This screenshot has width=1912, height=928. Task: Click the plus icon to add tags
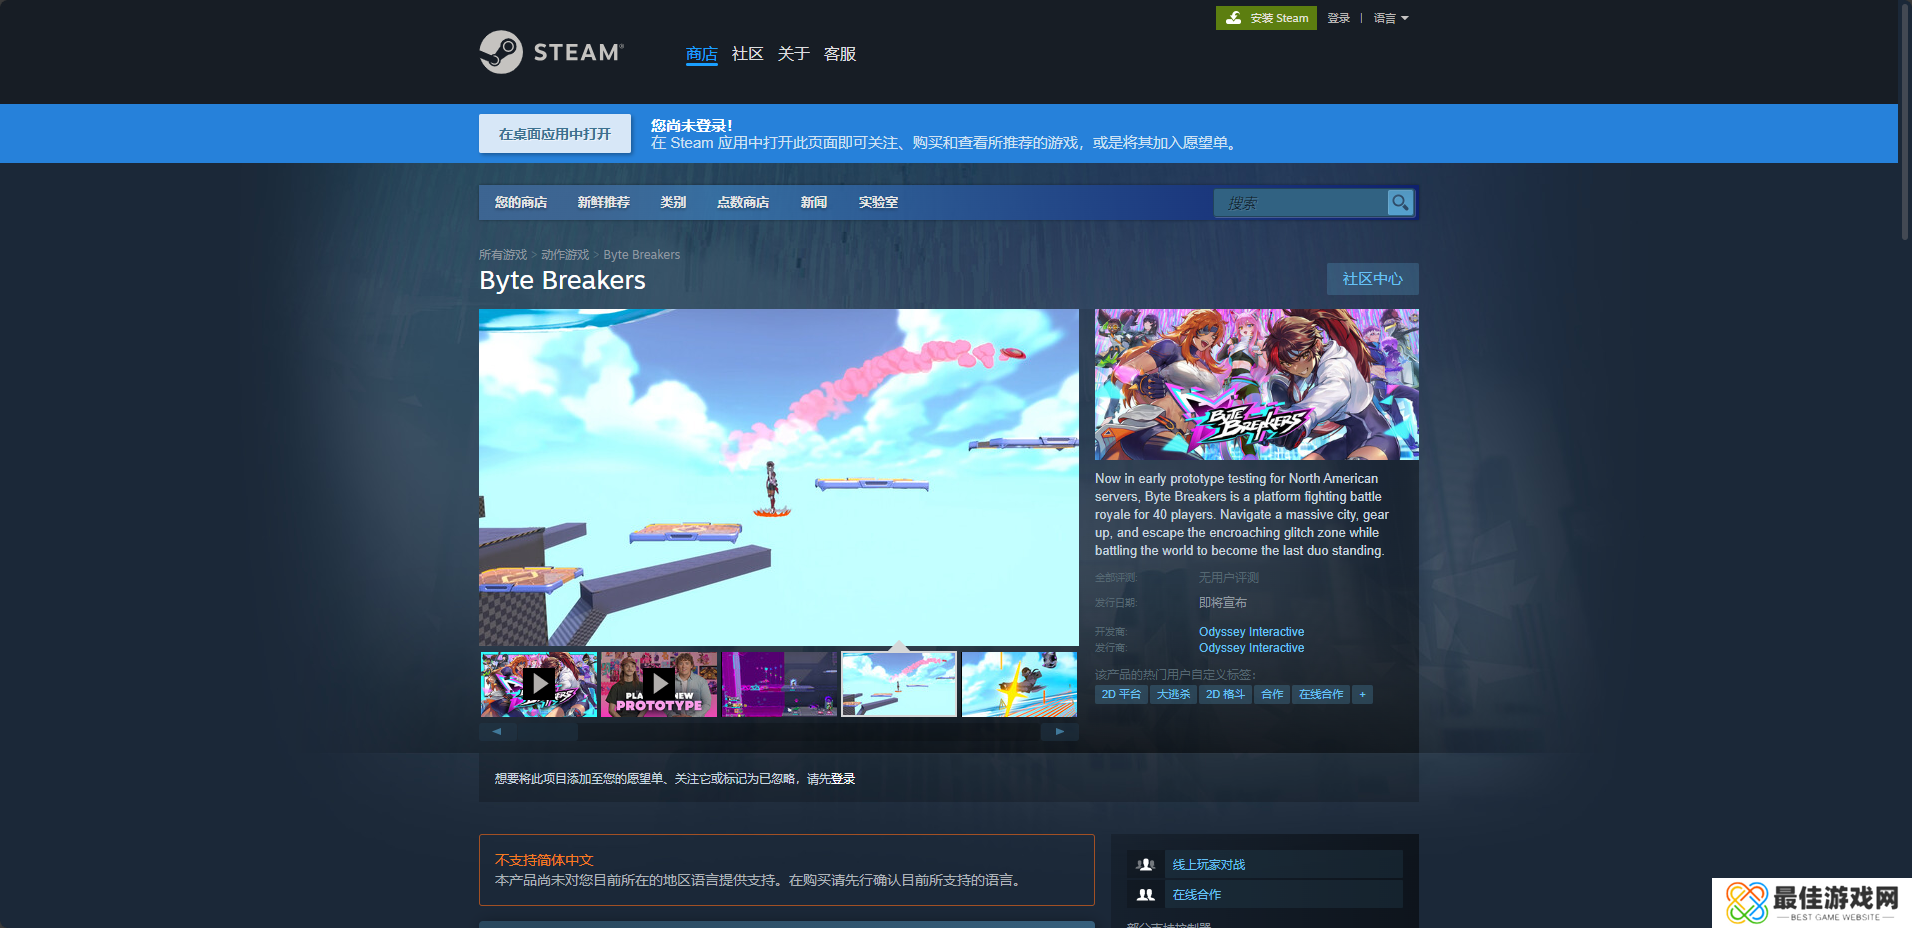coord(1362,694)
